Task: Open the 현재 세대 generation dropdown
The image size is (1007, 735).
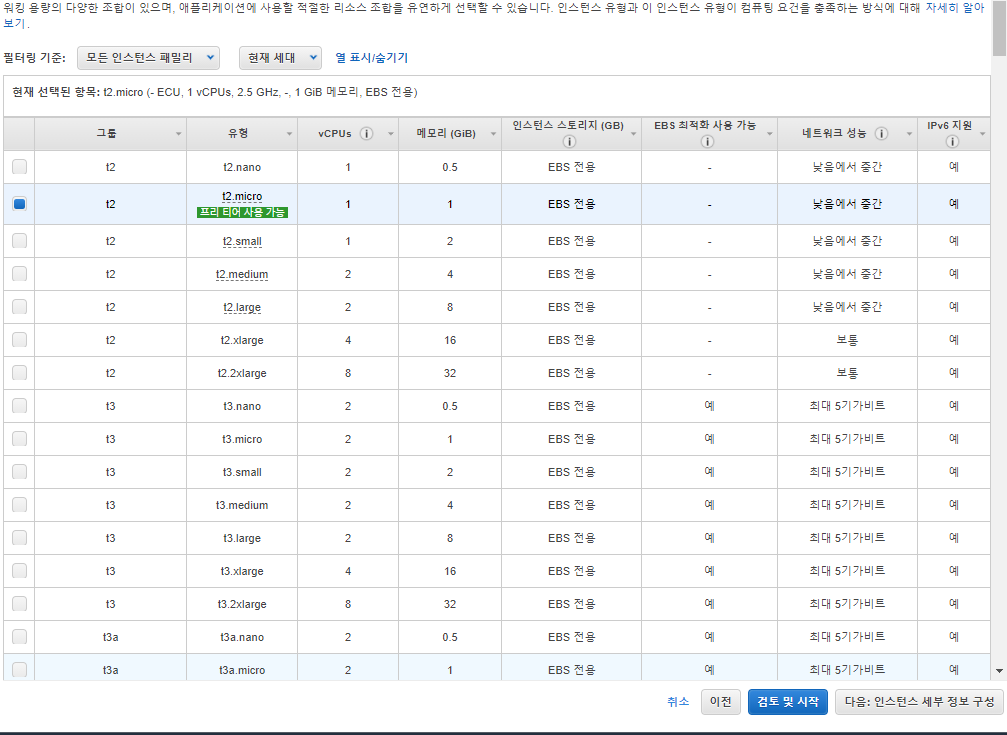Action: 280,58
